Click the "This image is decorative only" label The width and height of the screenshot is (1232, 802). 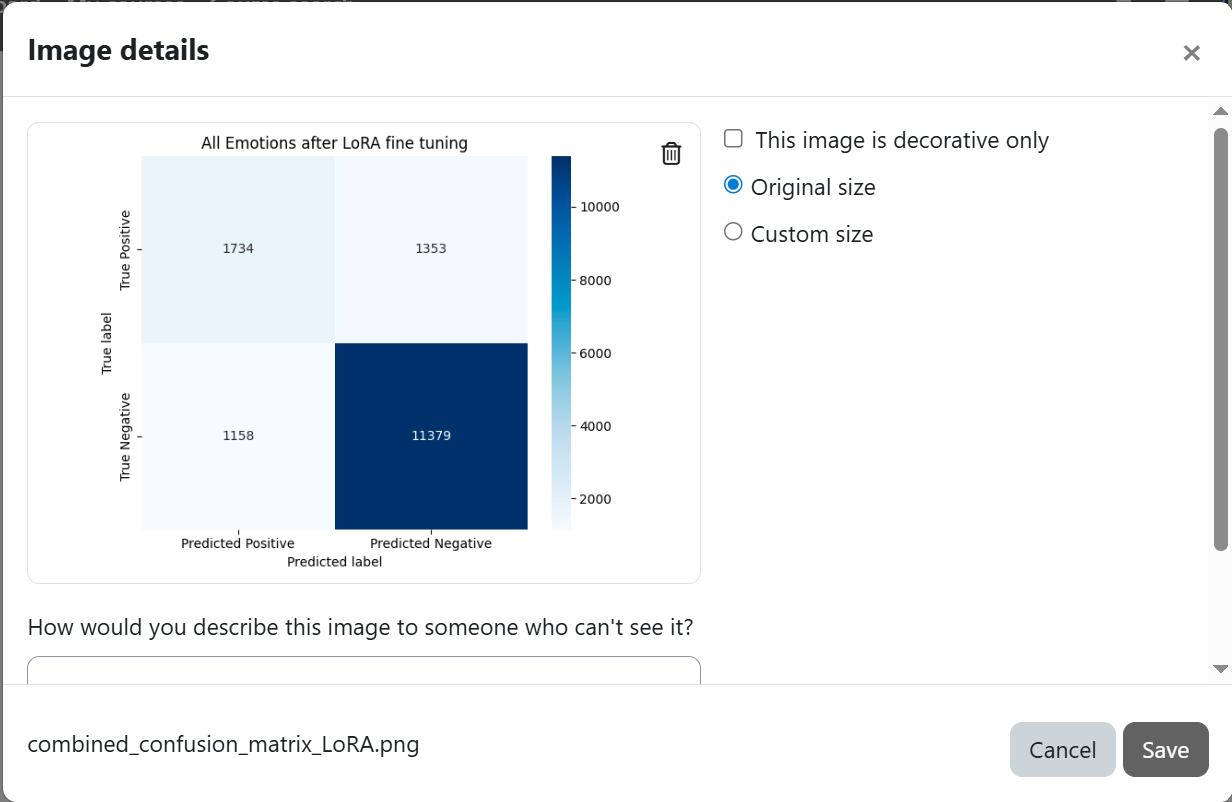point(902,140)
